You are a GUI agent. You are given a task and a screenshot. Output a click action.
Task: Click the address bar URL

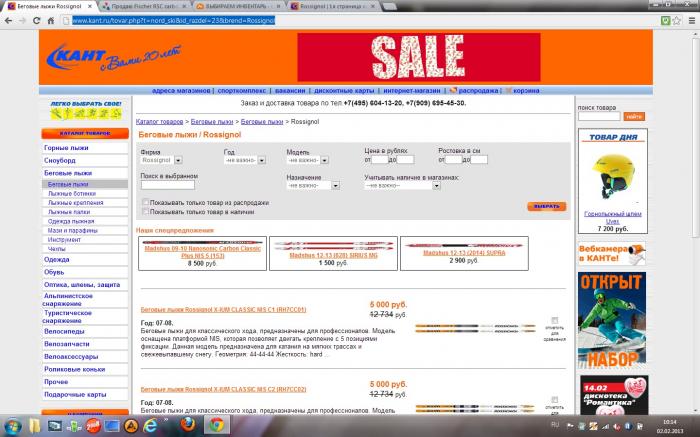(173, 21)
